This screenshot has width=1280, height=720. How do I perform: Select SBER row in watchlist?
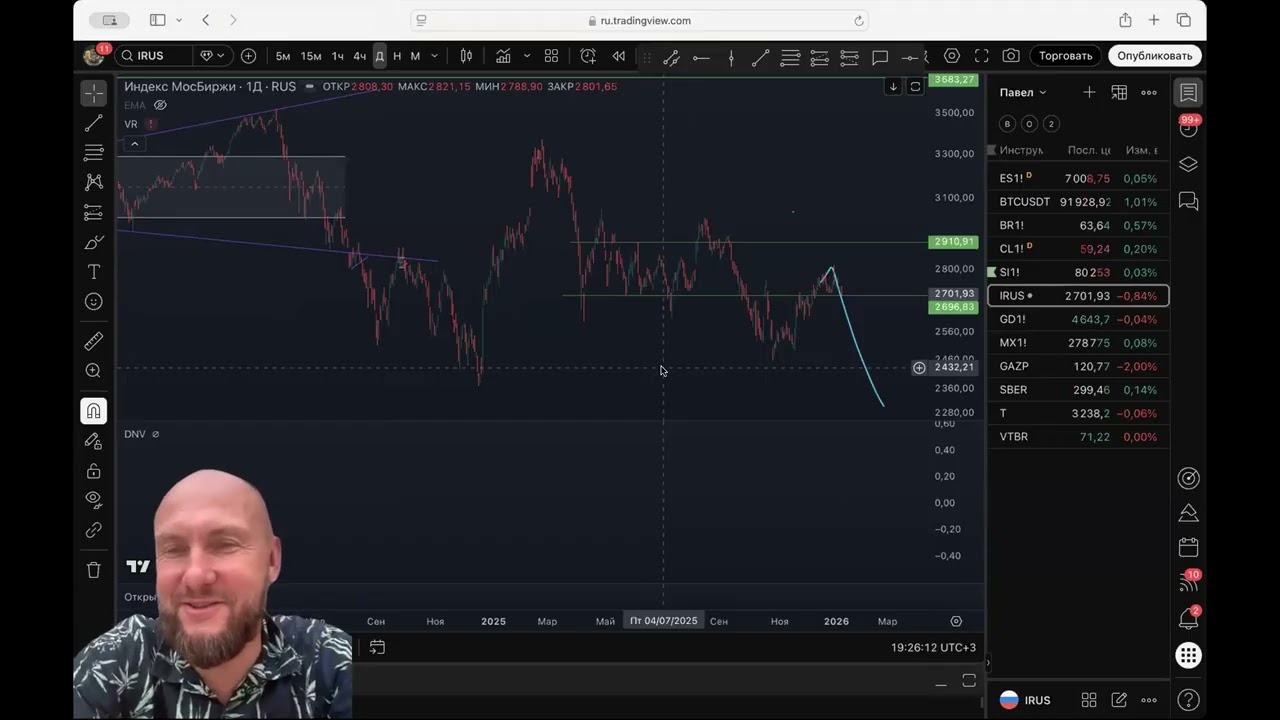click(x=1078, y=390)
